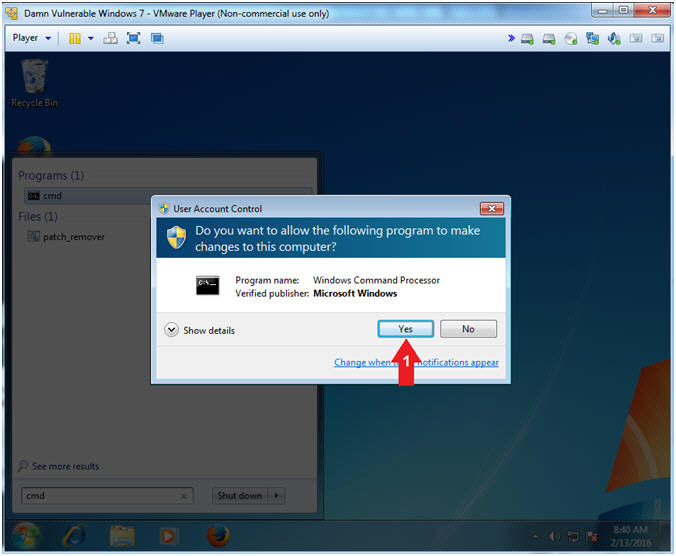Viewport: 676px width, 556px height.
Task: Click Shut down button
Action: (x=239, y=496)
